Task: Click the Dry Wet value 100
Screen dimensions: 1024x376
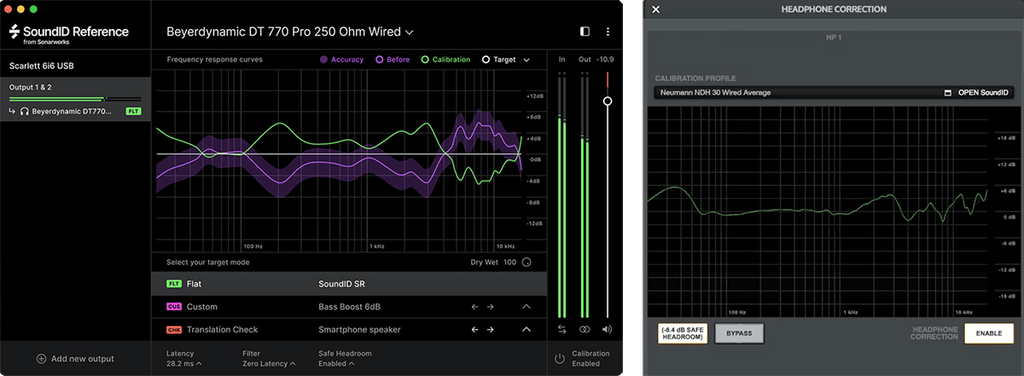Action: coord(510,262)
